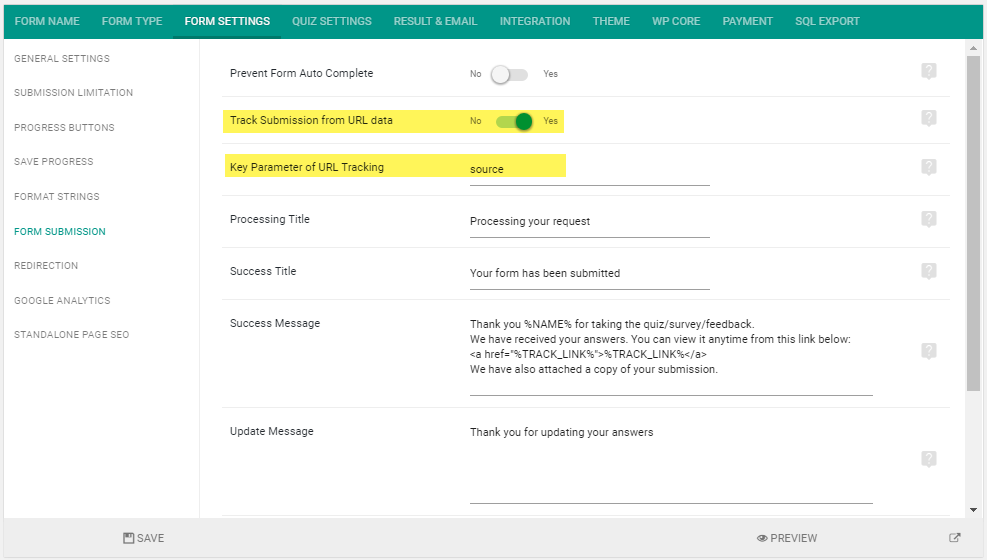The width and height of the screenshot is (987, 560).
Task: Click 'No' label of Track Submission row
Action: [x=475, y=121]
